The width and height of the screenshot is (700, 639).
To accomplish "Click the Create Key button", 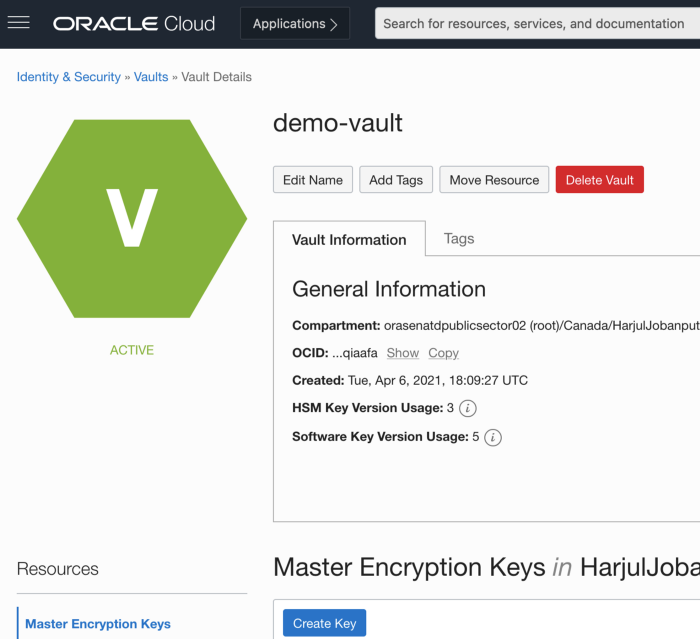I will pyautogui.click(x=325, y=623).
